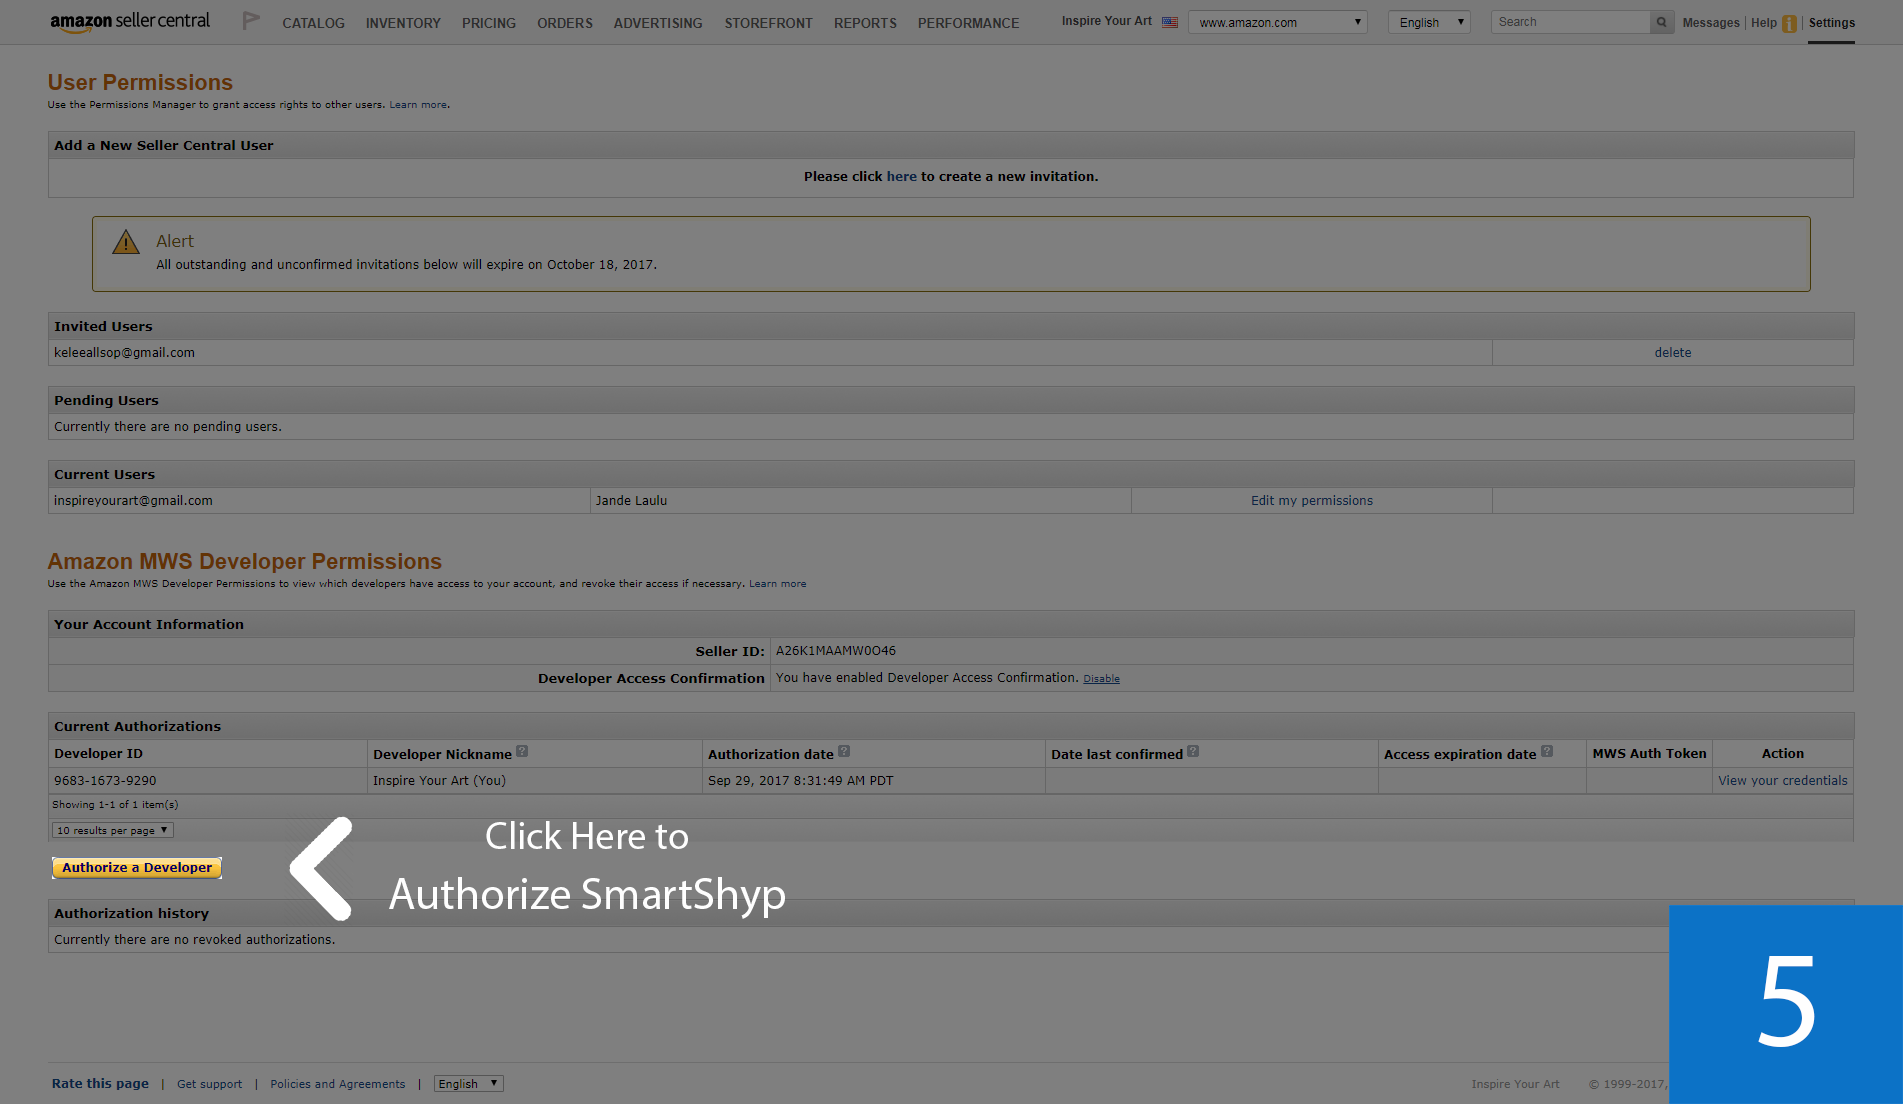Open the ADVERTISING menu
Screen dimensions: 1903x1104
[658, 23]
